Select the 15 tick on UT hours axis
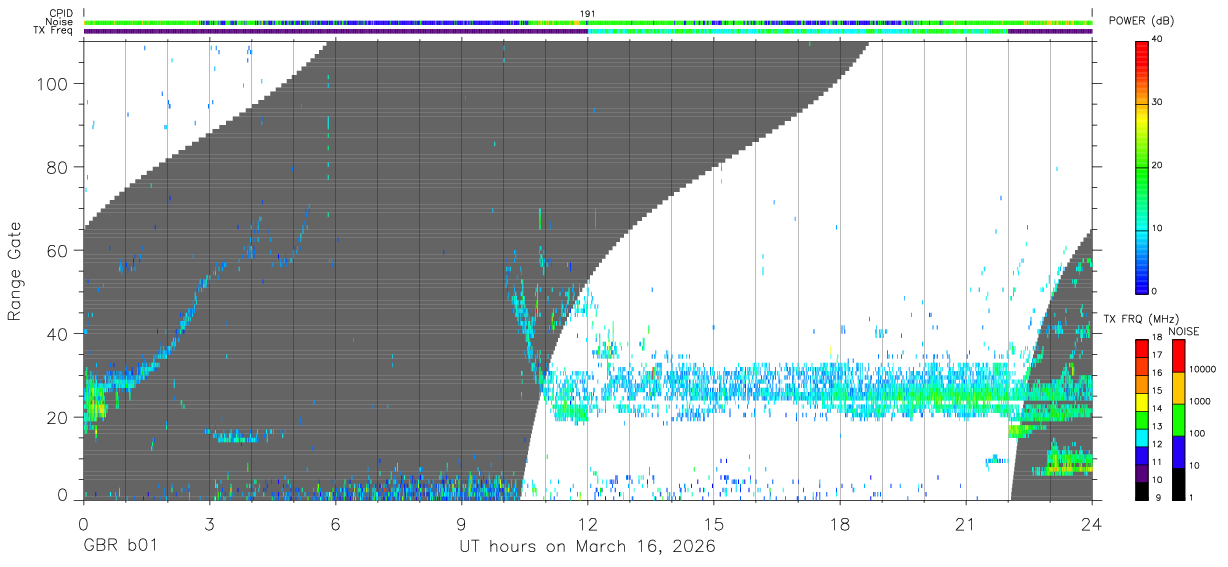This screenshot has height=567, width=1228. [714, 523]
